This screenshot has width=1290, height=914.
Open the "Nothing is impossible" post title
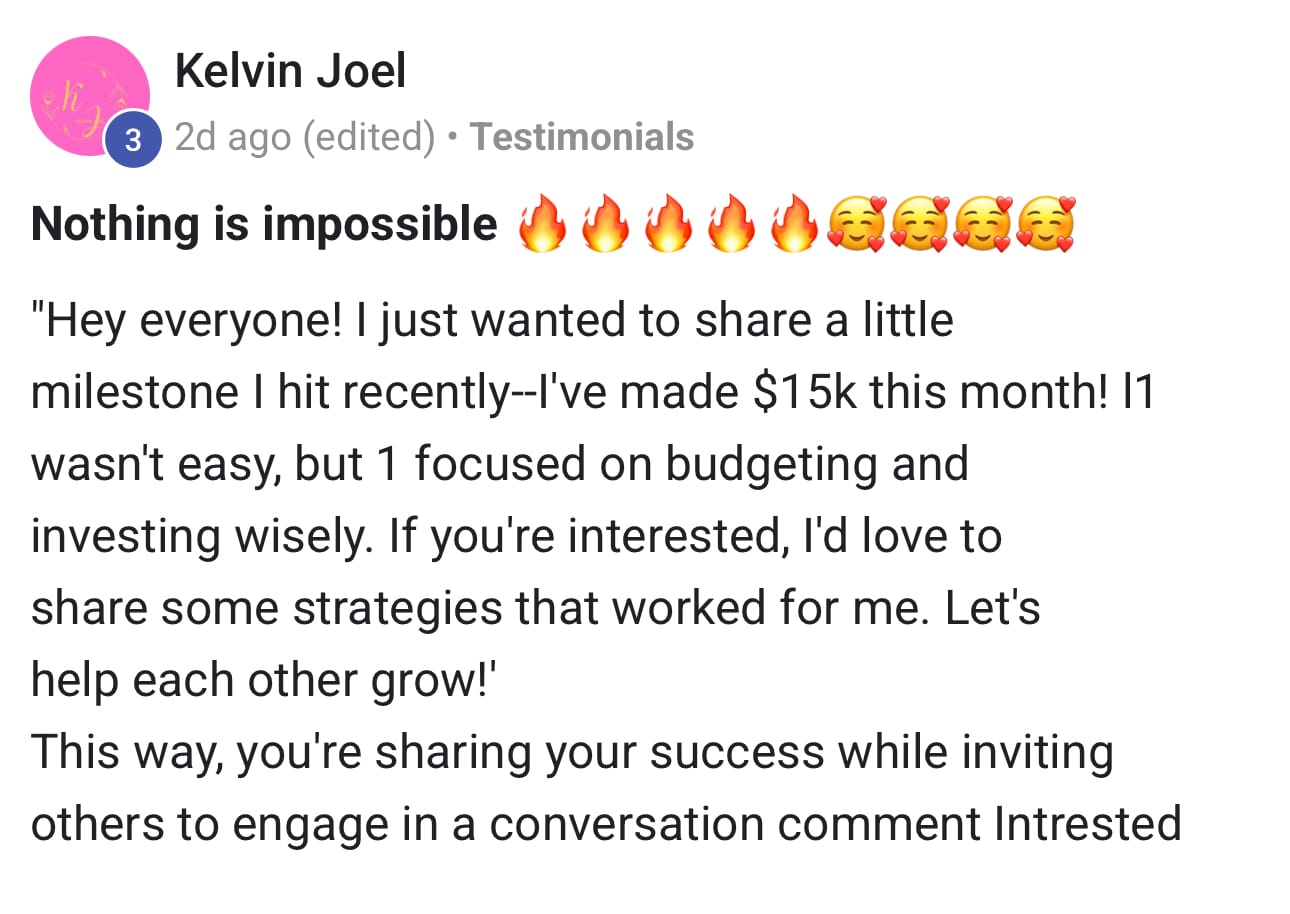pyautogui.click(x=264, y=225)
